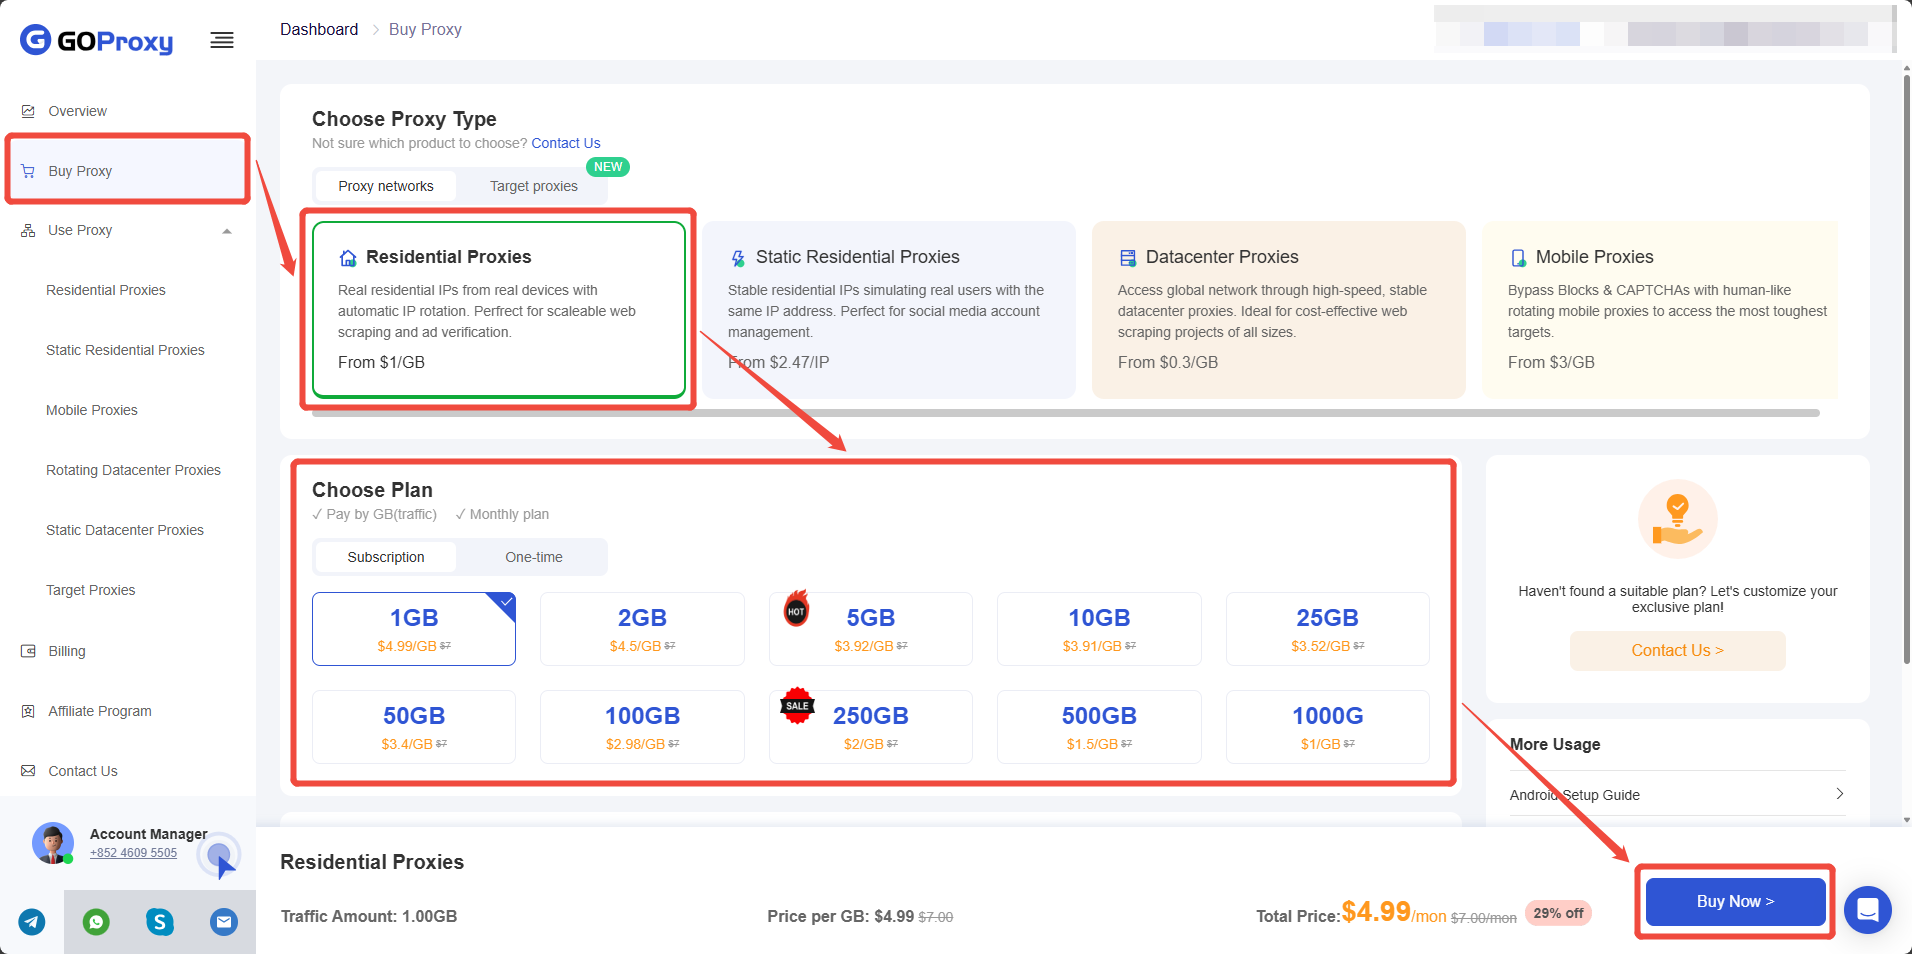
Task: Switch to the Subscription tab
Action: 386,557
